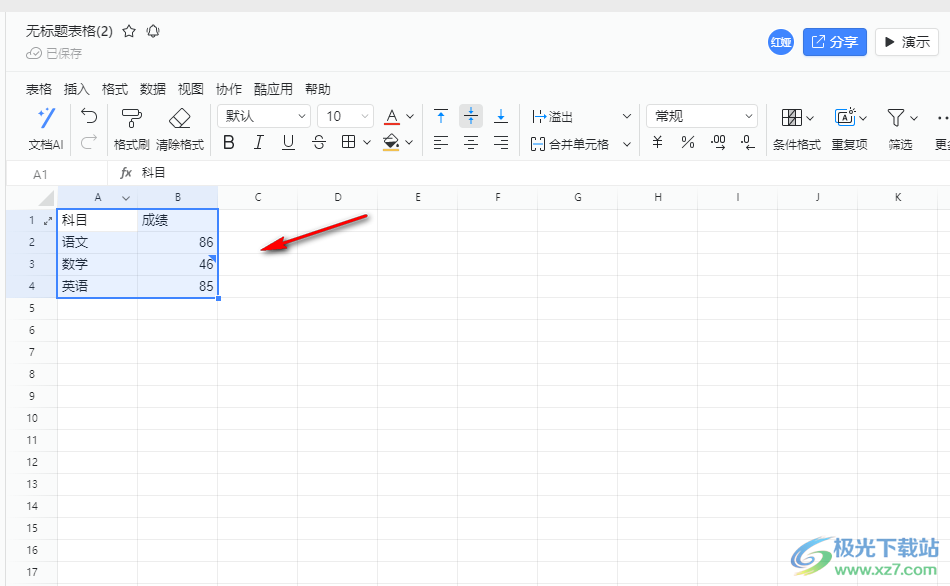Click the select-all corner triangle
This screenshot has height=586, width=950.
pyautogui.click(x=45, y=198)
